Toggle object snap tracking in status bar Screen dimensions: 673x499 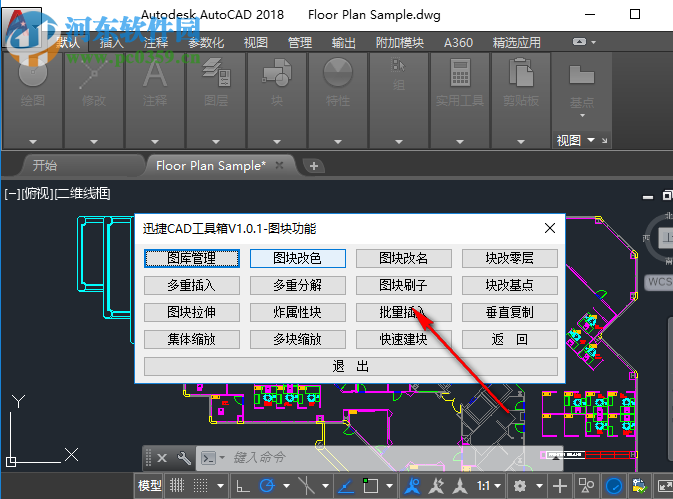pos(346,486)
